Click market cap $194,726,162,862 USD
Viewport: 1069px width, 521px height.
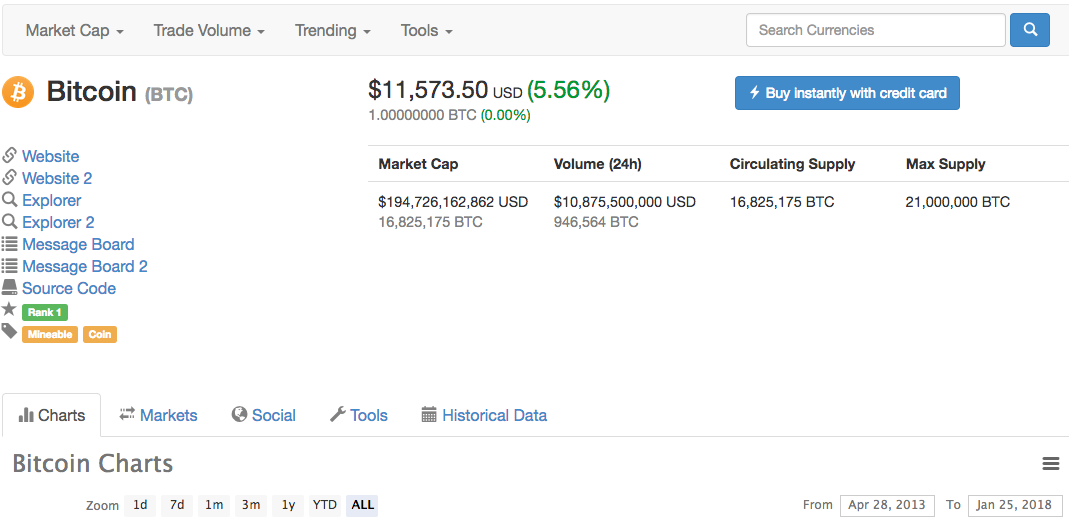453,203
